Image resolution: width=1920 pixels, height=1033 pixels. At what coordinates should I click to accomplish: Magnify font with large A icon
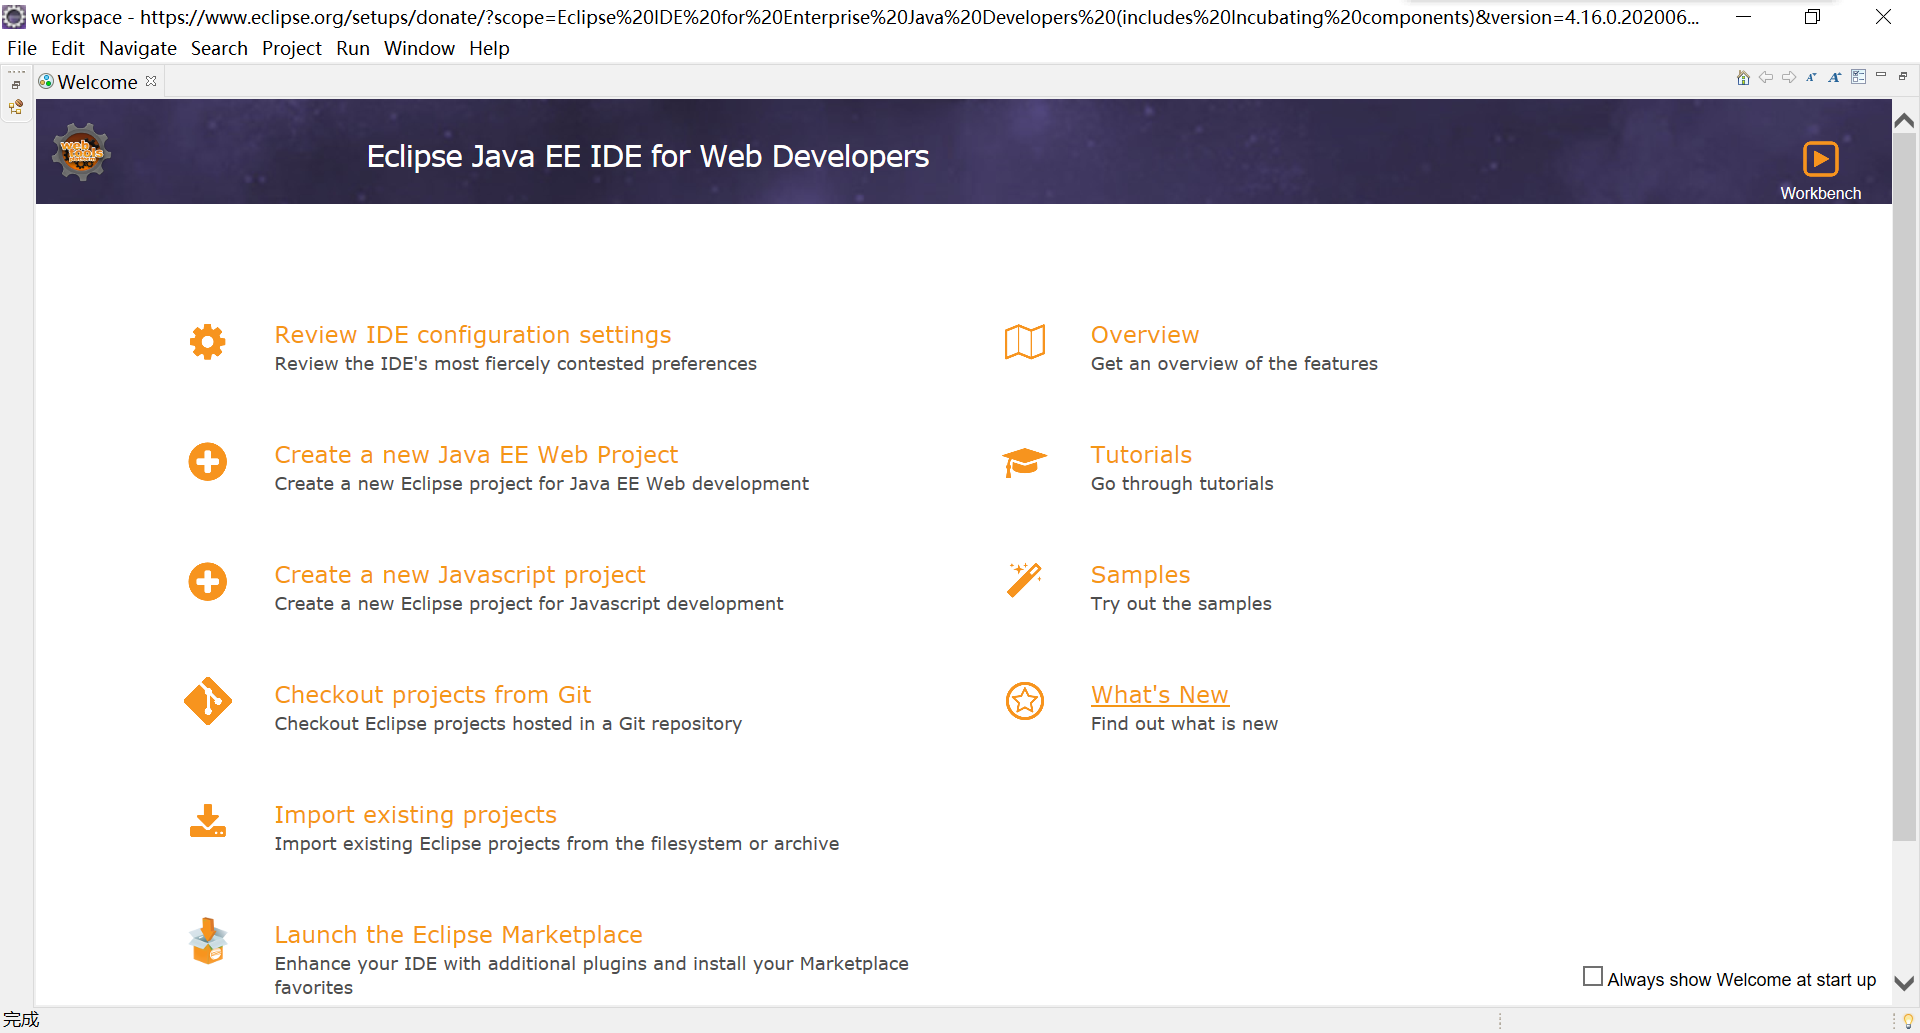1835,77
